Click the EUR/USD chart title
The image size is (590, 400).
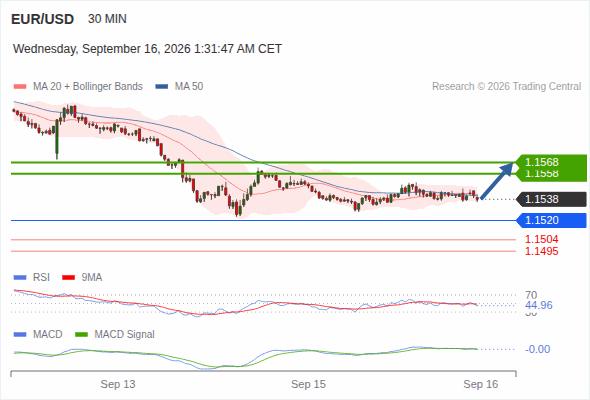point(43,19)
